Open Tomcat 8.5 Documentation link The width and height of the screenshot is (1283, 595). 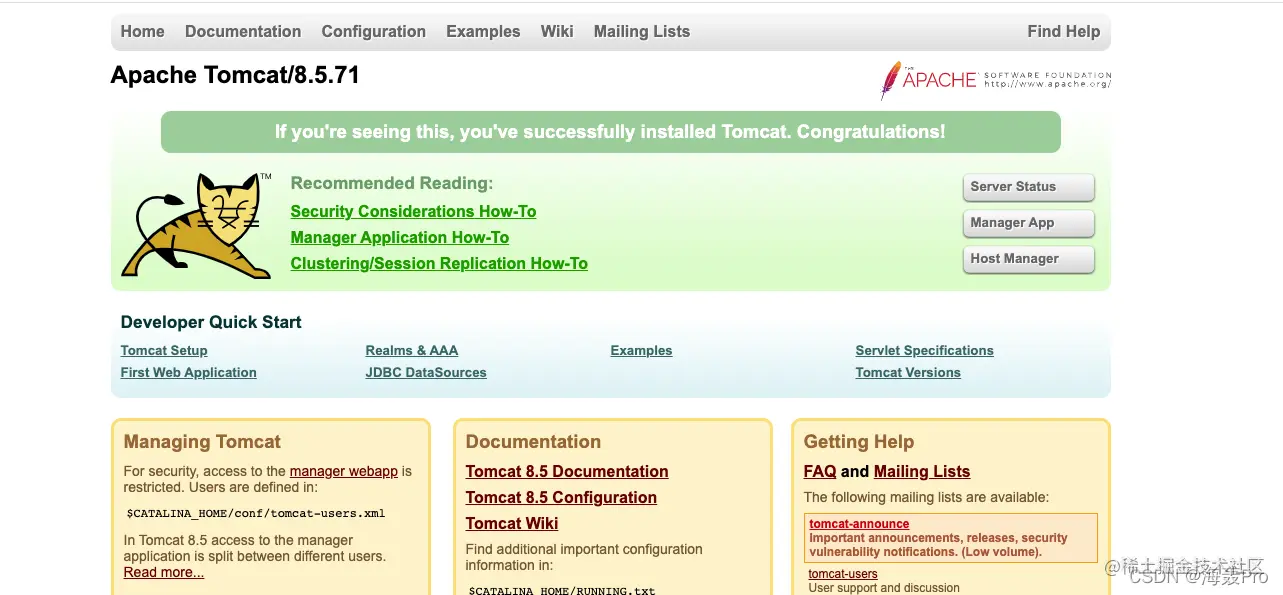pyautogui.click(x=567, y=472)
